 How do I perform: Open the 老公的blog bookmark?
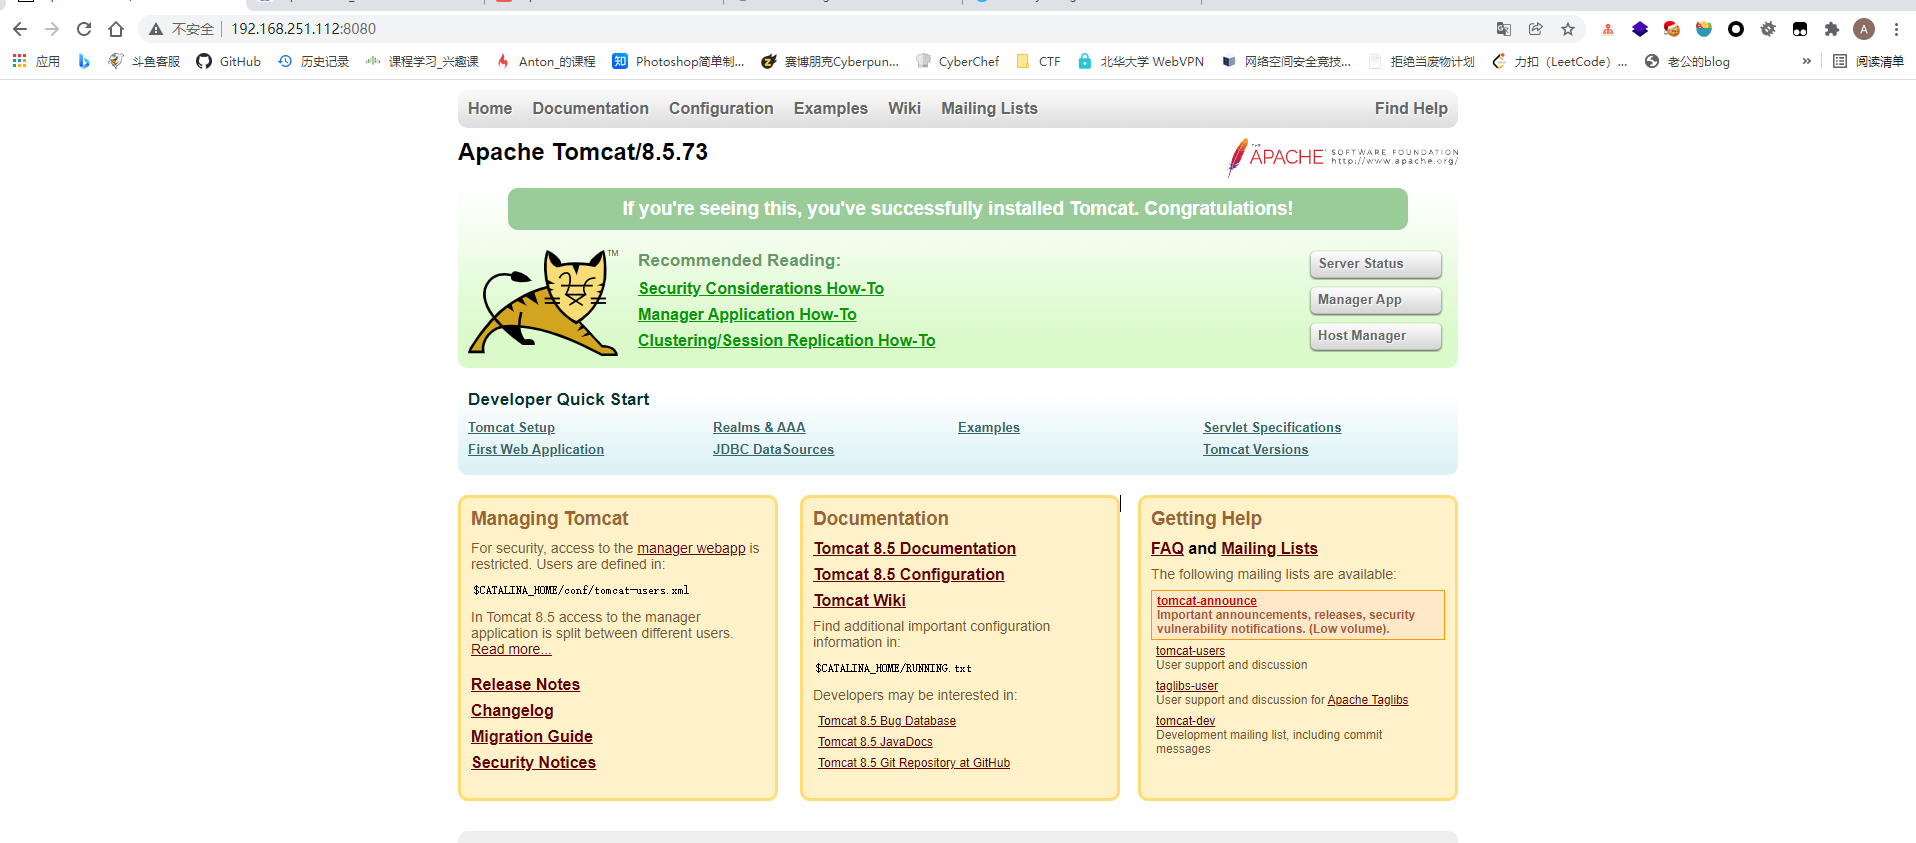pos(1687,61)
